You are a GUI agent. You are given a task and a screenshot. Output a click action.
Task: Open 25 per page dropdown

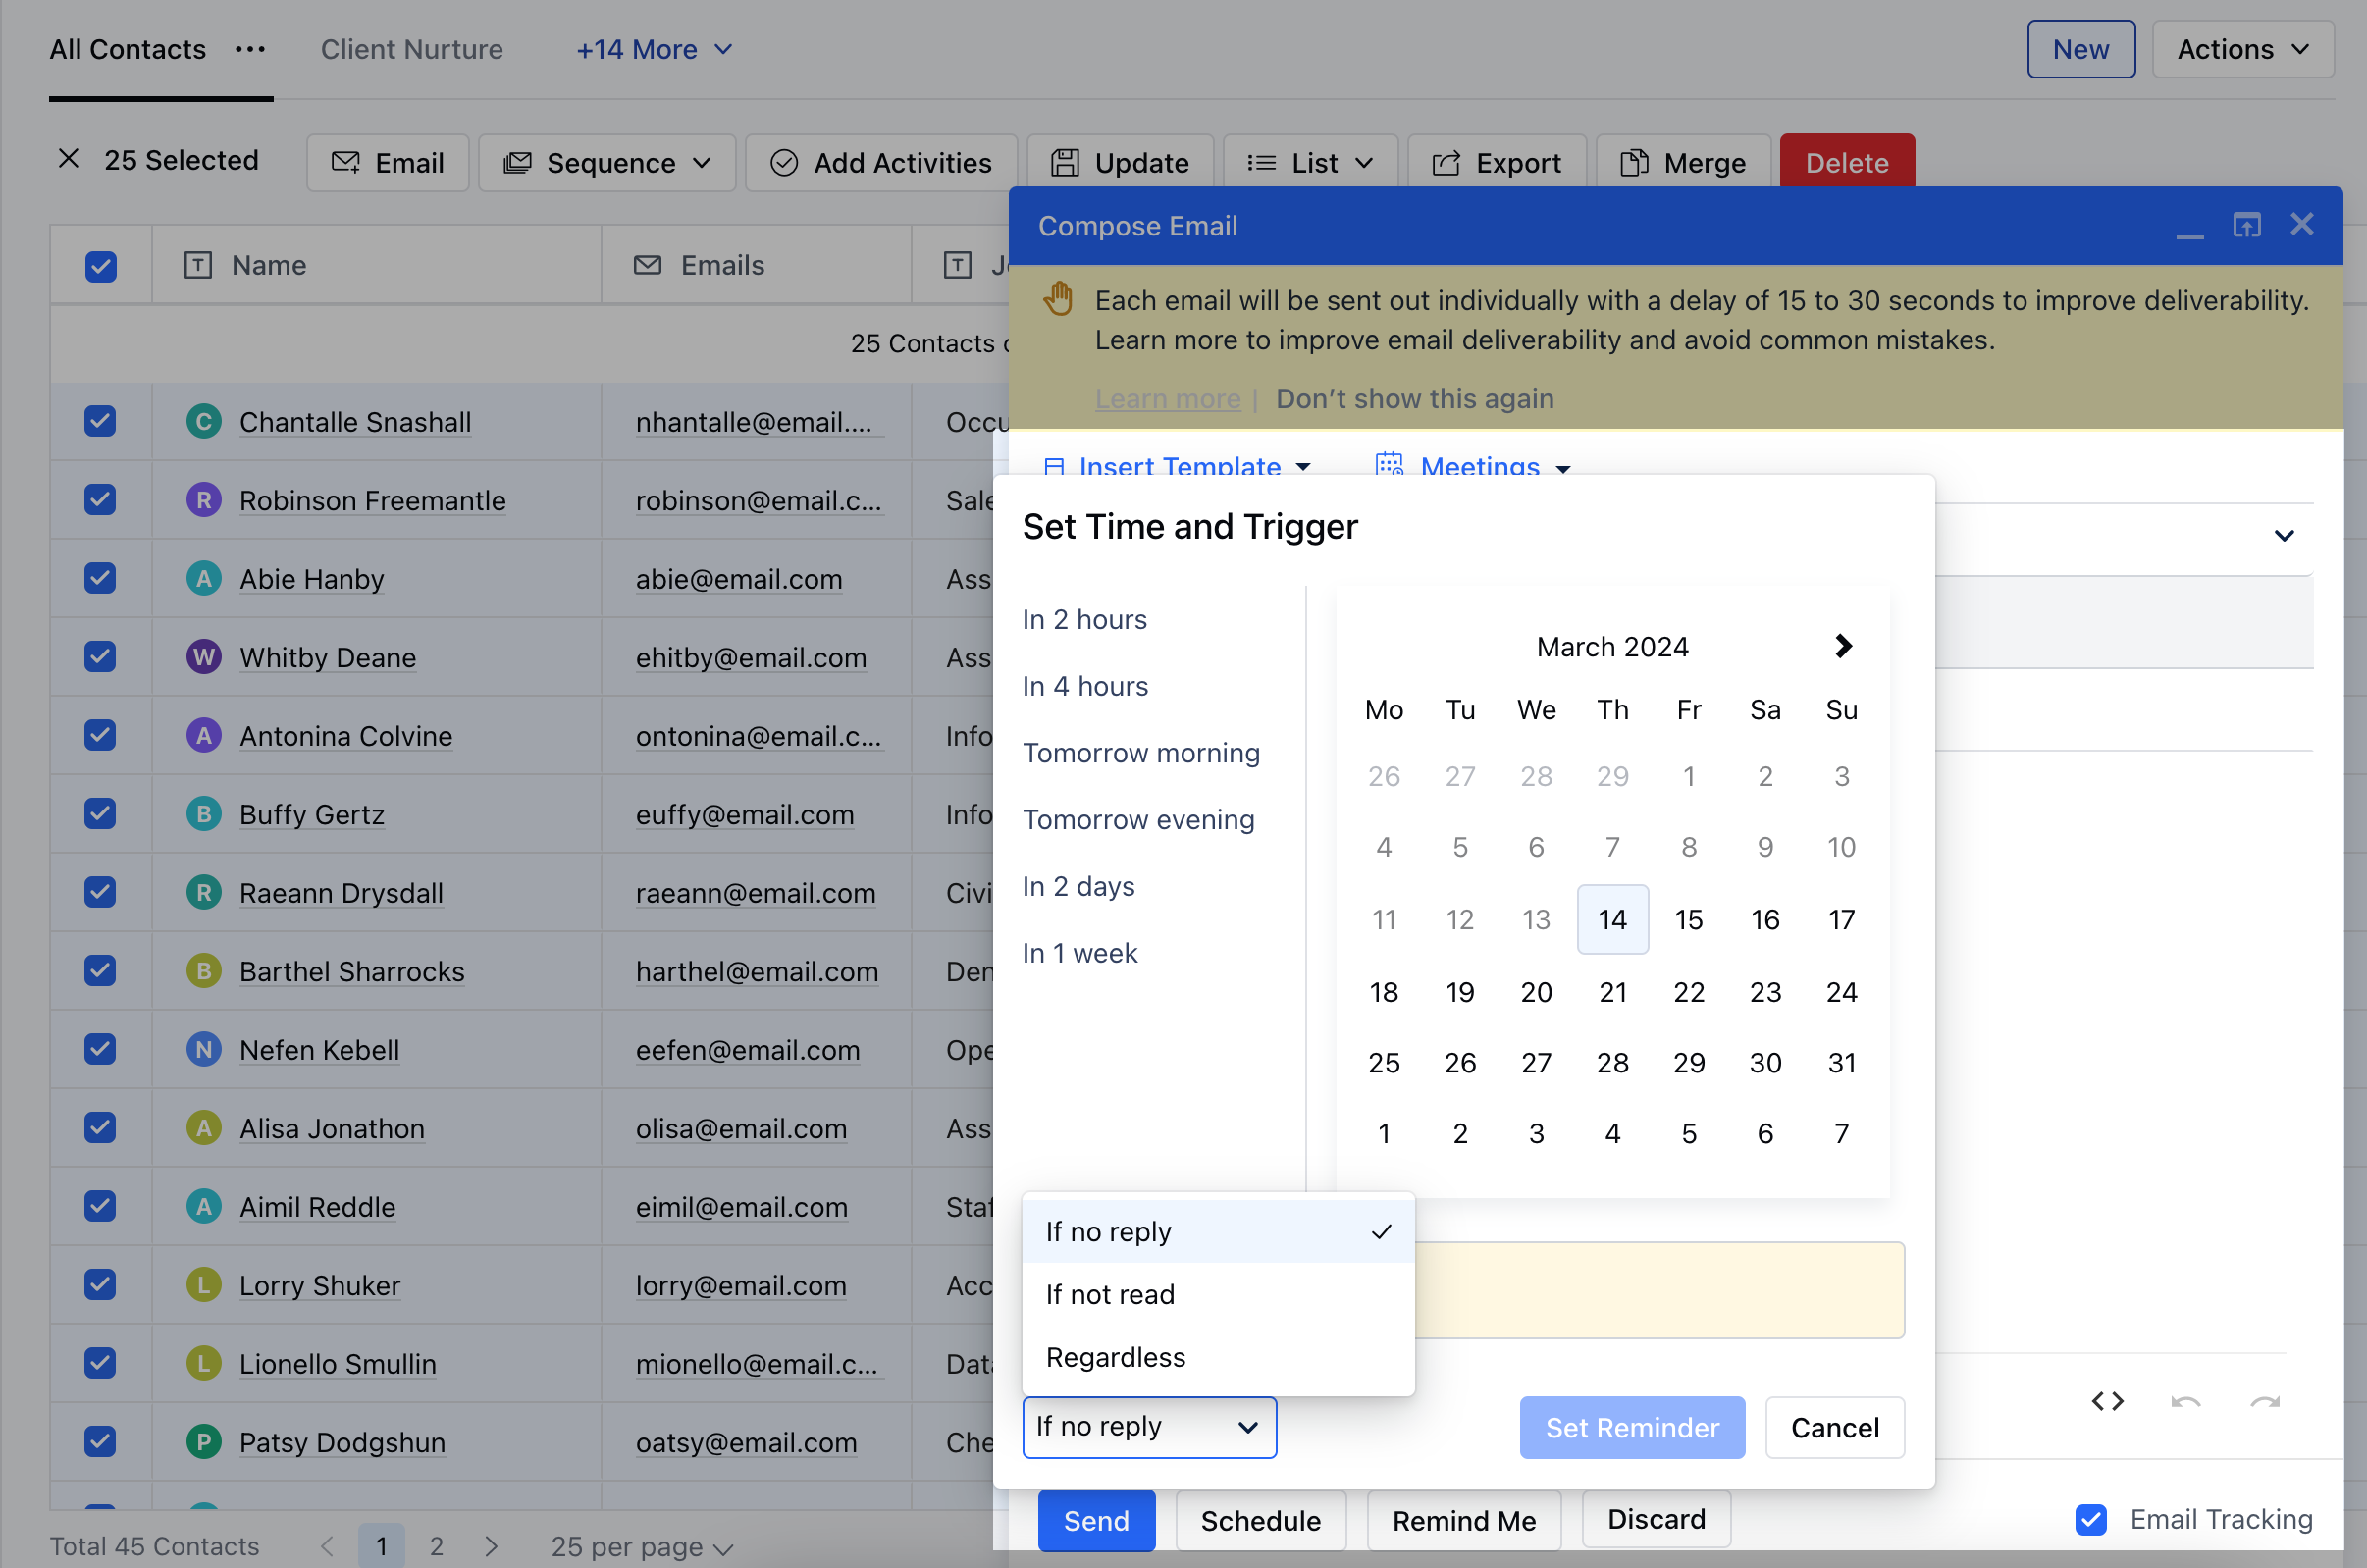tap(641, 1546)
